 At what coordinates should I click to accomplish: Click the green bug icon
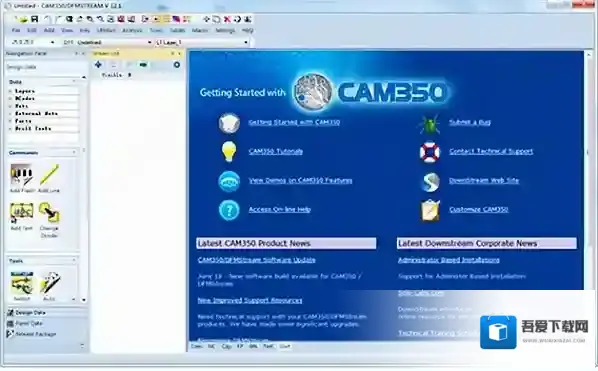tap(430, 124)
